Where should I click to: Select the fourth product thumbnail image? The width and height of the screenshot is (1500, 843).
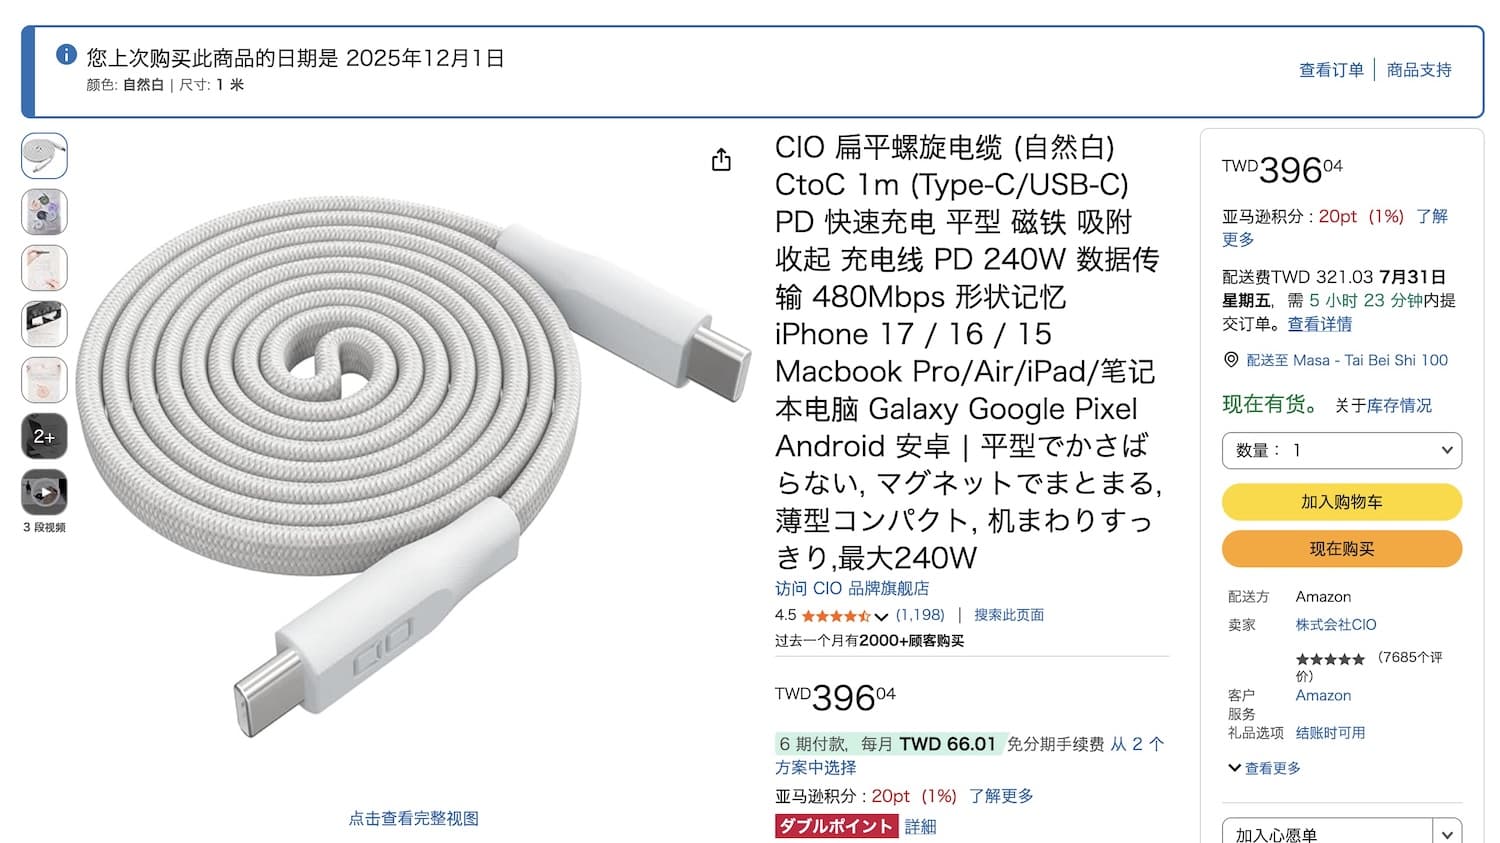coord(44,324)
